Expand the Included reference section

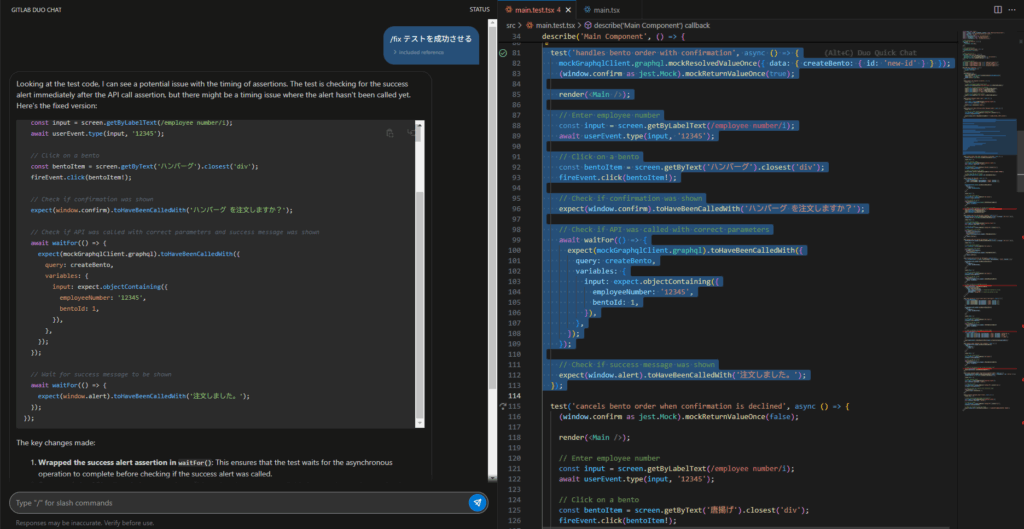pyautogui.click(x=419, y=52)
